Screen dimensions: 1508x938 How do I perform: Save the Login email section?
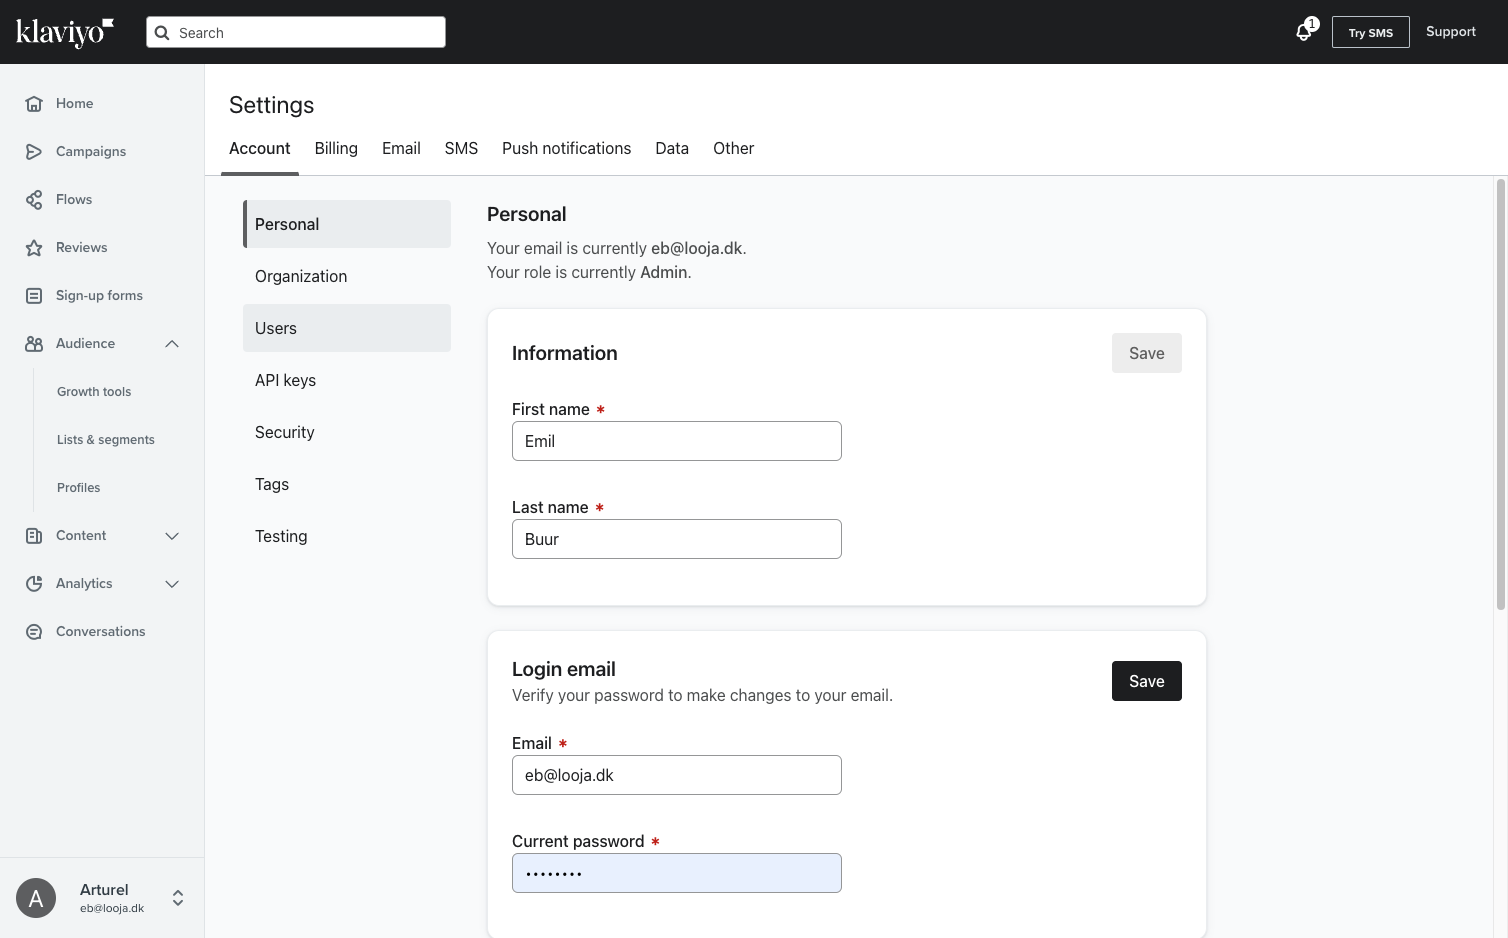tap(1147, 681)
